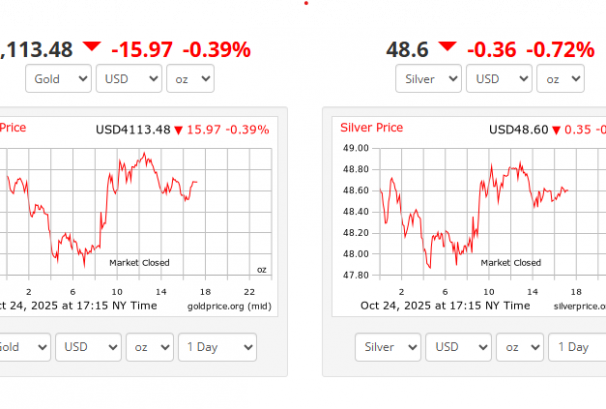Open USD currency dropdown above the silver chart

[499, 79]
